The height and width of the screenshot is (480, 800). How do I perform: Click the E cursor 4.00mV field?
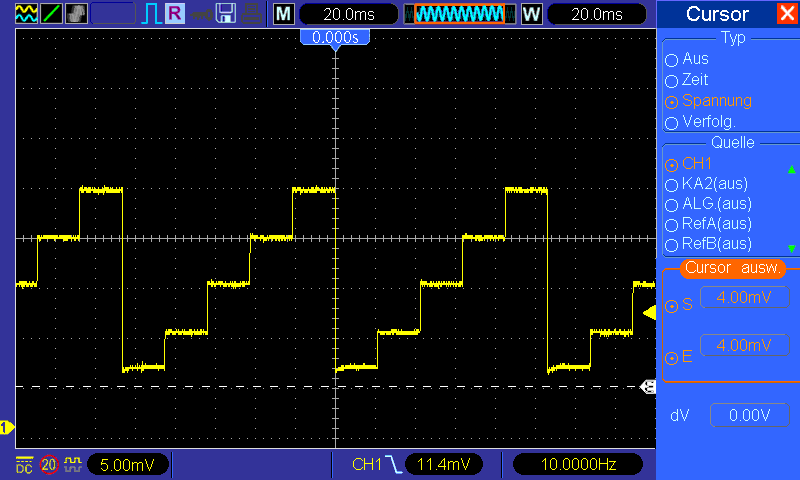pos(745,345)
